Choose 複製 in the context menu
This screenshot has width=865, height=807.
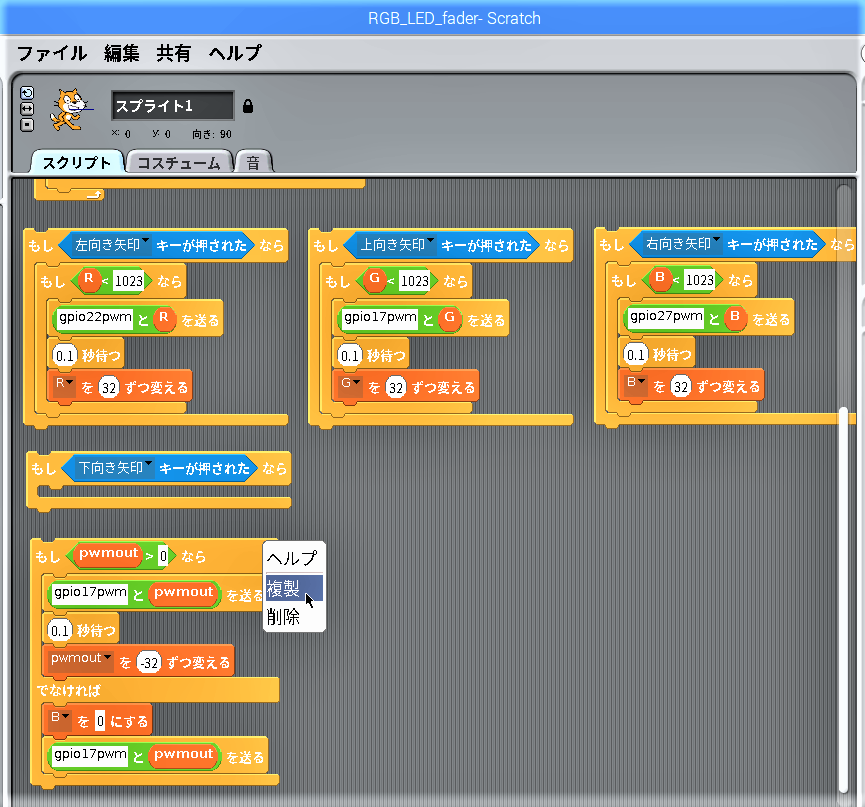[293, 588]
